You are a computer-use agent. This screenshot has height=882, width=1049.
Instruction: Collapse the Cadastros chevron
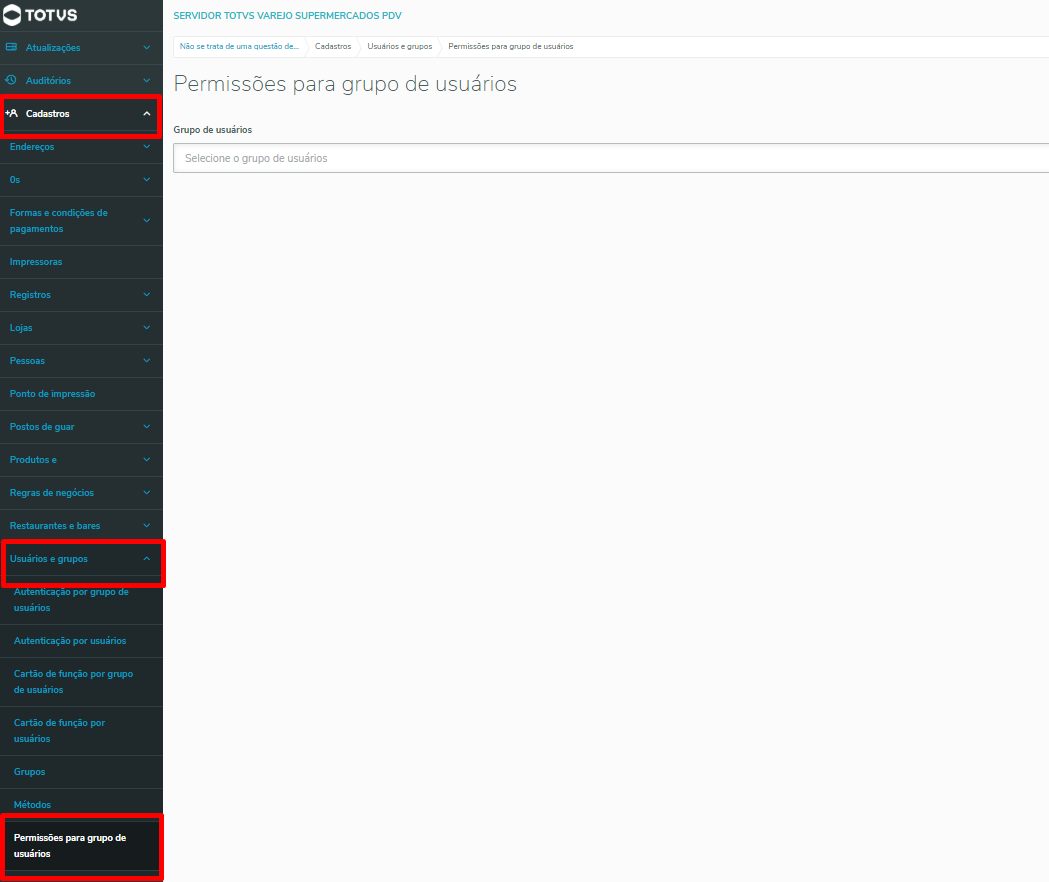(147, 114)
